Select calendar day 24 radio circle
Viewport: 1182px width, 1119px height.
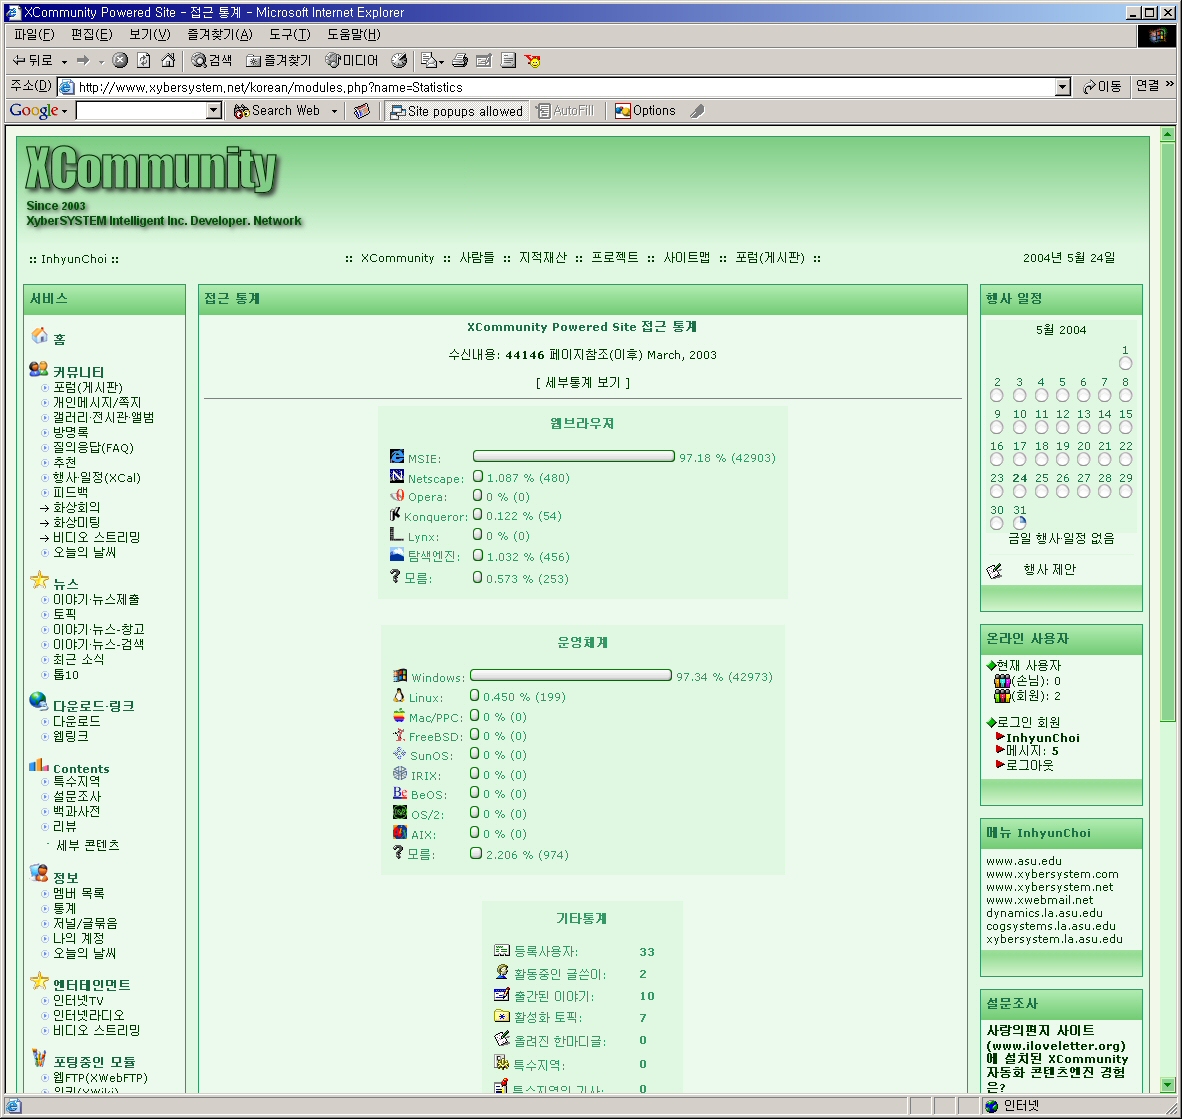pos(1019,492)
